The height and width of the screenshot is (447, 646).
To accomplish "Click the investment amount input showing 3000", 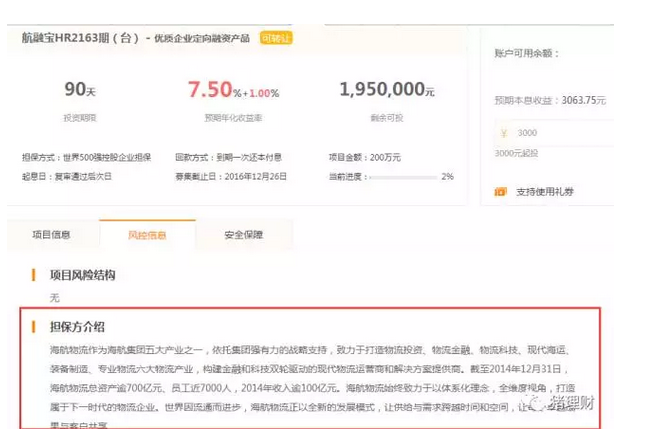I will [554, 133].
